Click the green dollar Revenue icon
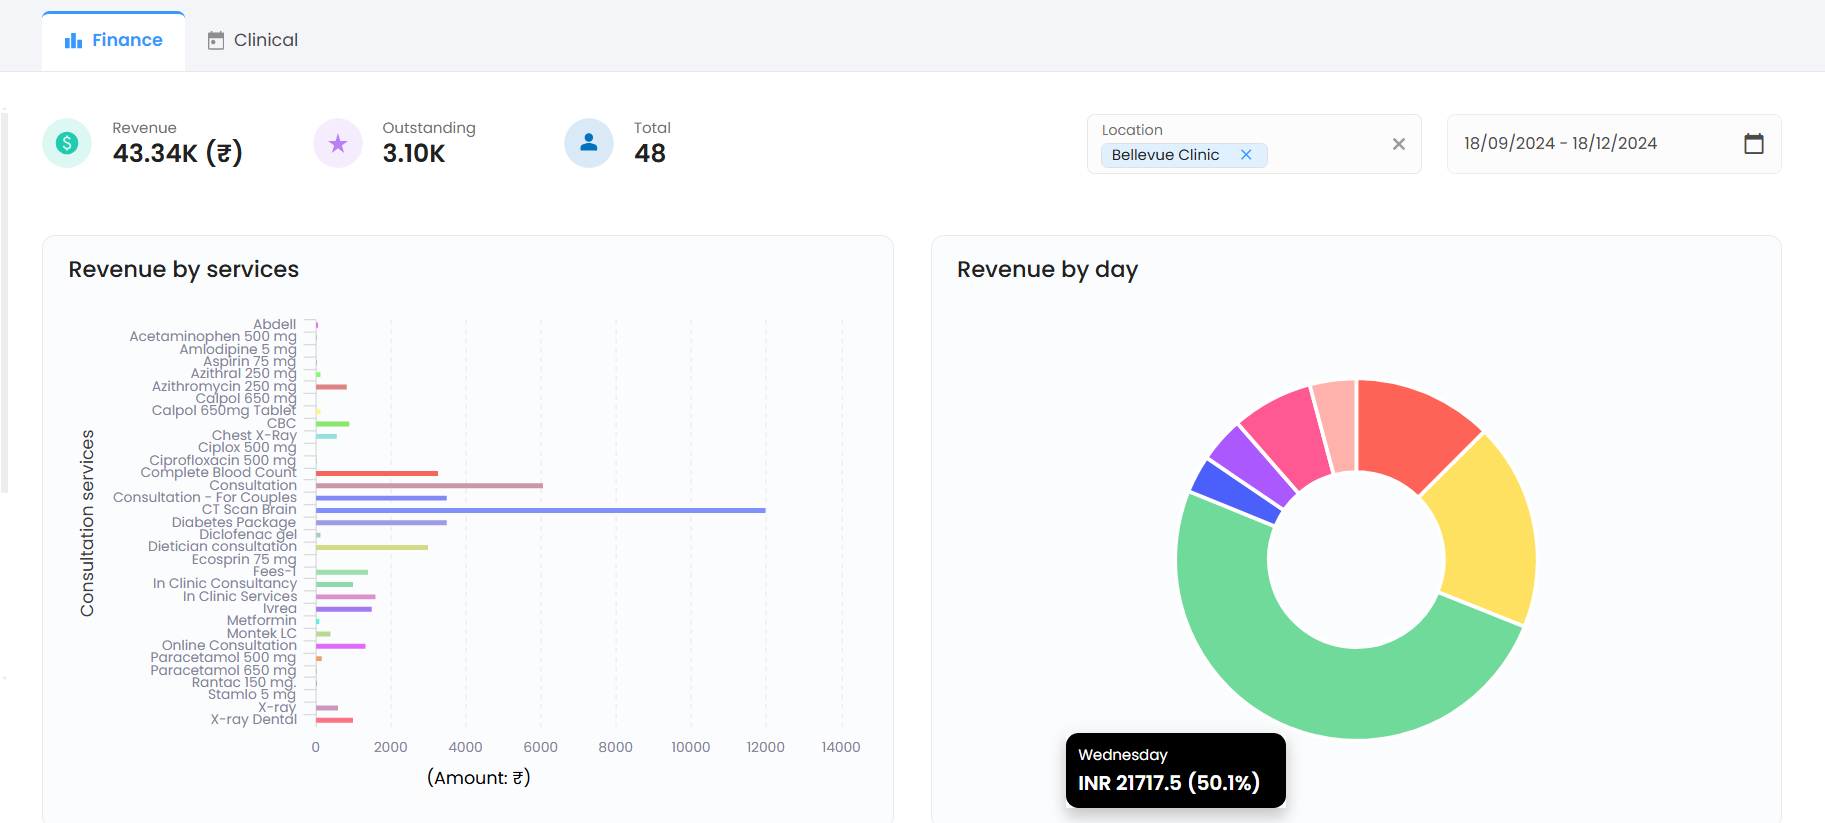Viewport: 1825px width, 823px height. click(x=67, y=143)
